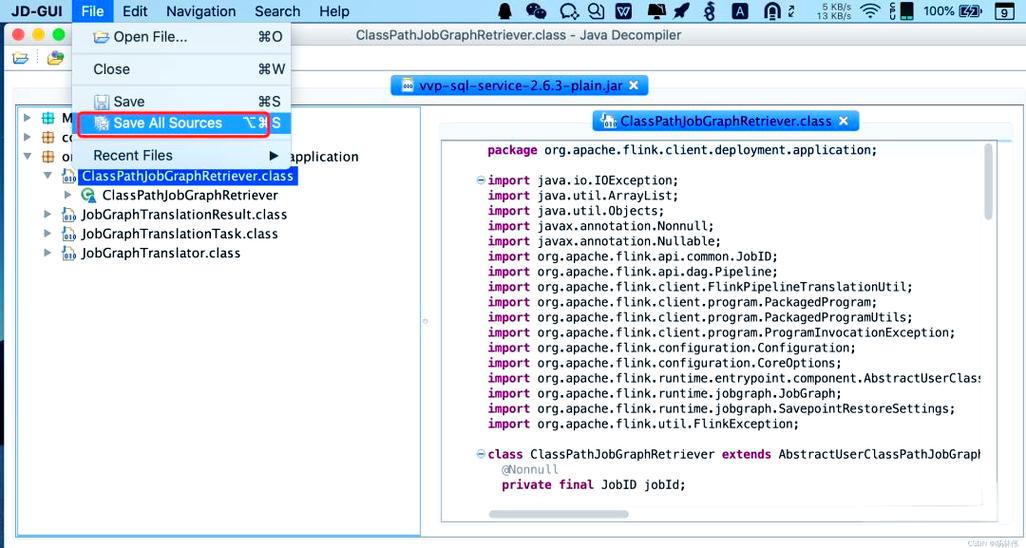This screenshot has height=548, width=1026.
Task: Click the WeChat icon in menu bar
Action: coord(536,10)
